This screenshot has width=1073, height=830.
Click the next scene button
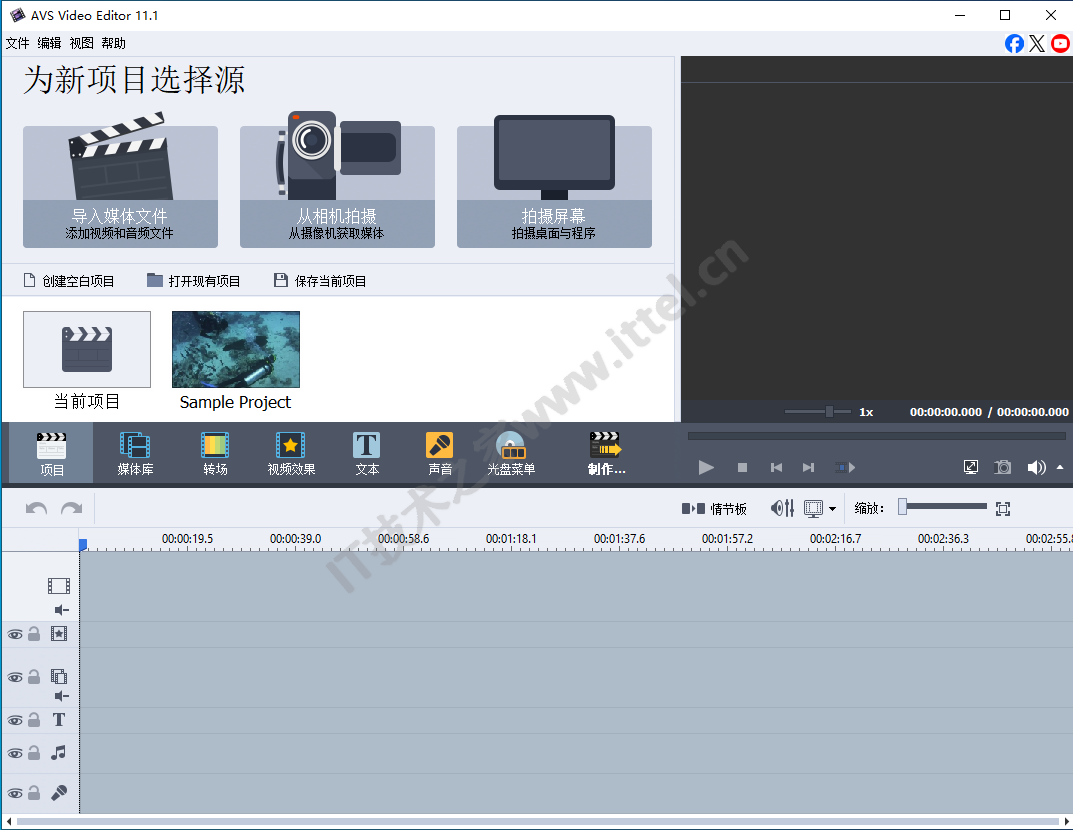click(845, 467)
